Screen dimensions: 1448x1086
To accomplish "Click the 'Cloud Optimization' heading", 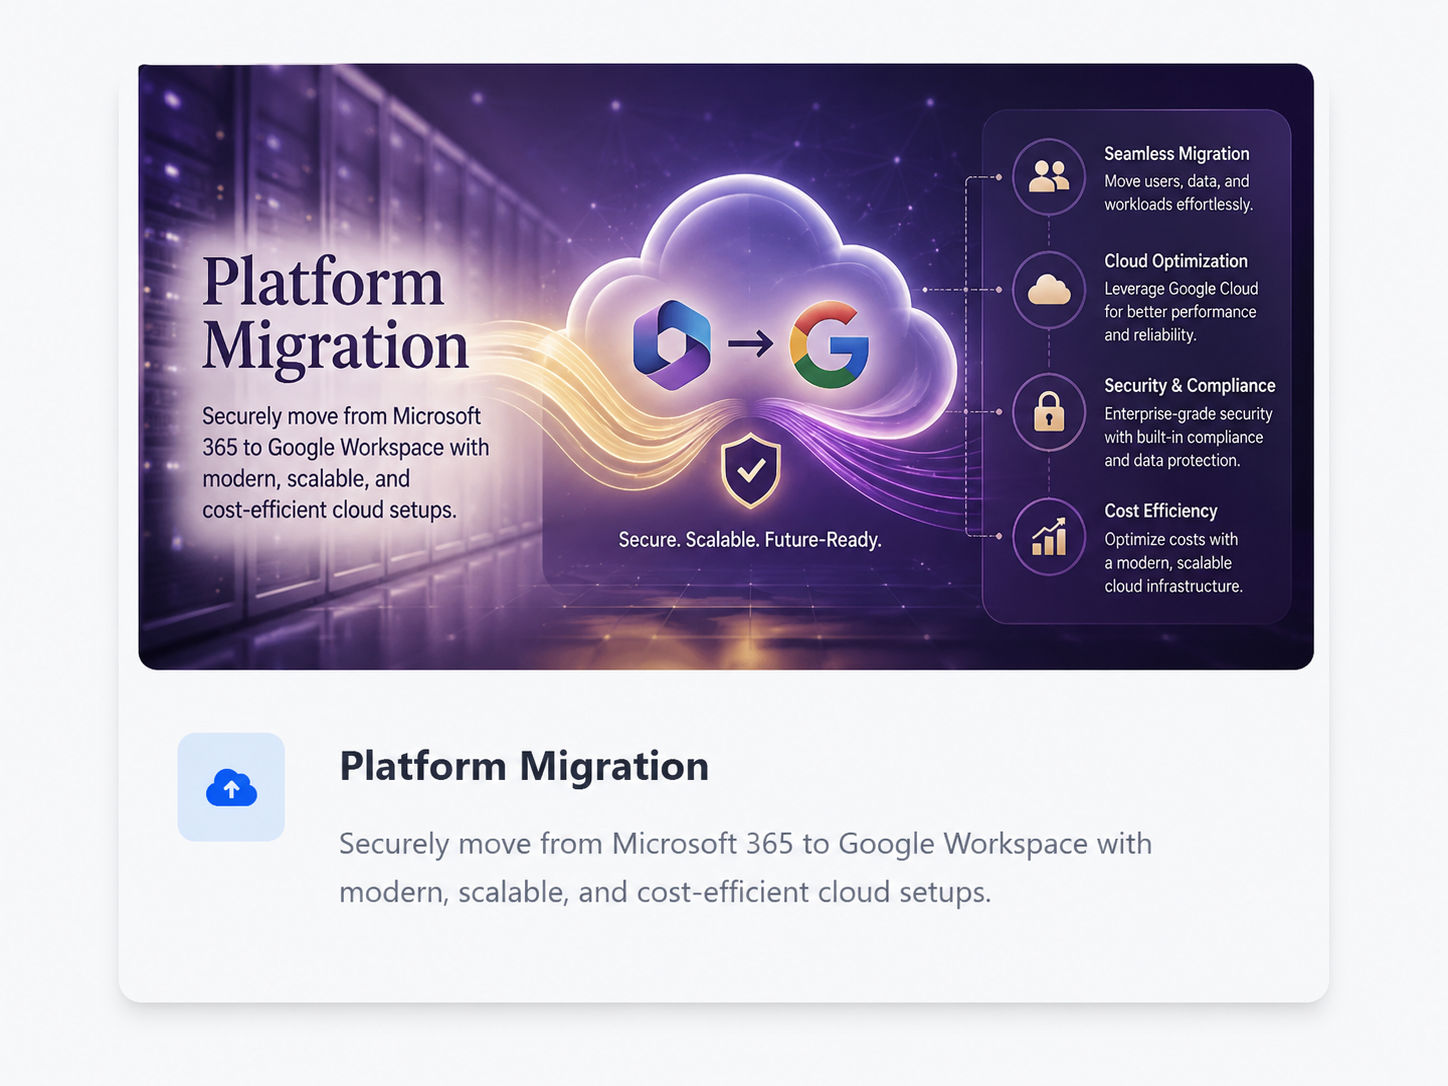I will click(x=1176, y=261).
